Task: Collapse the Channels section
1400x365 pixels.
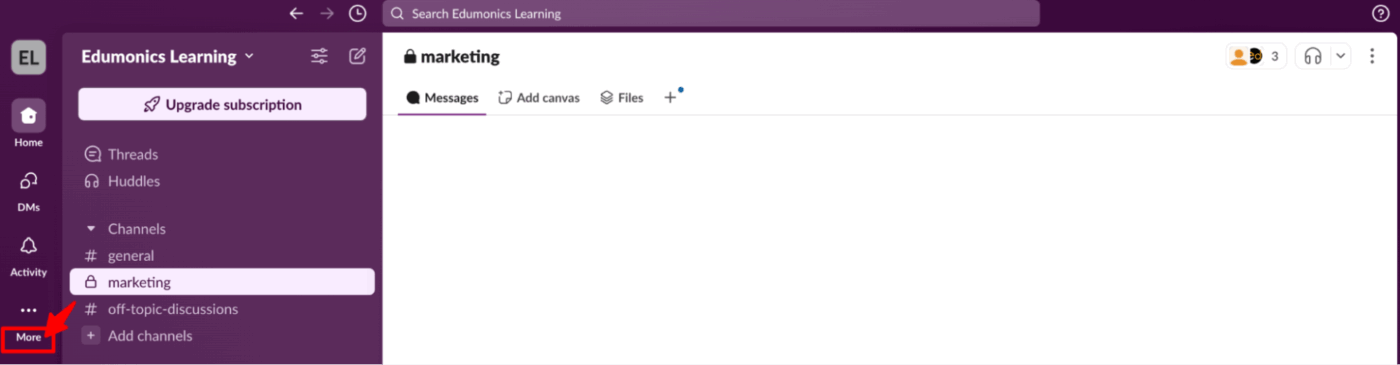Action: pos(91,229)
